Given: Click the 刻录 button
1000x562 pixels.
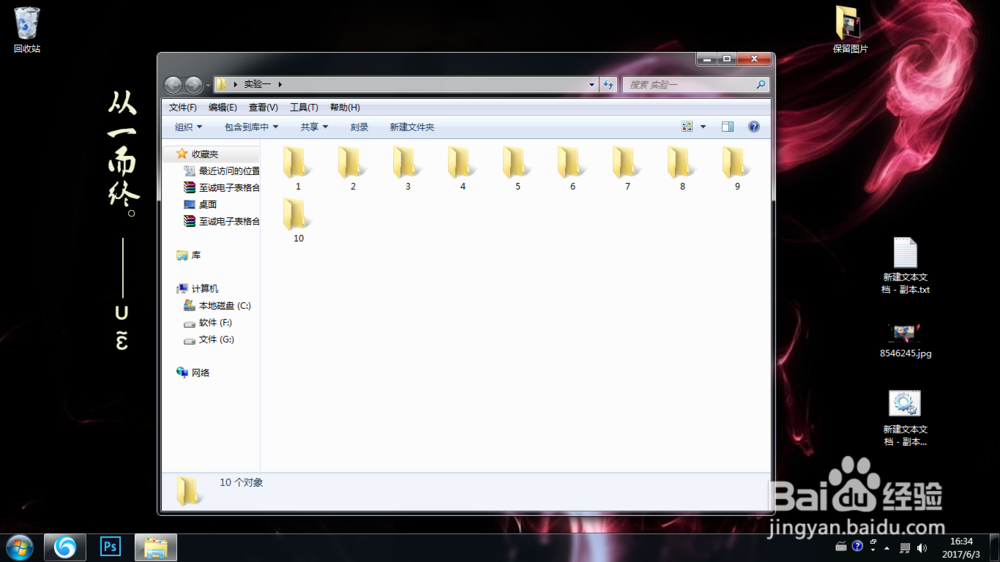Looking at the screenshot, I should (359, 127).
